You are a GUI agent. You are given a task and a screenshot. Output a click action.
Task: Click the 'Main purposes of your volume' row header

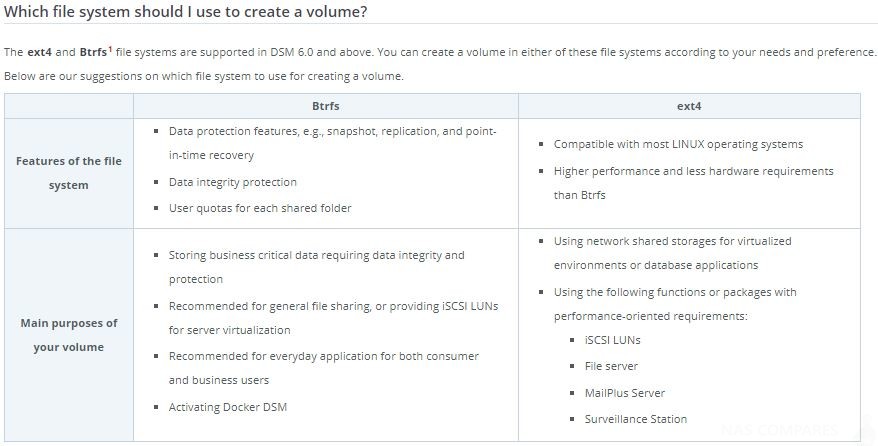68,335
